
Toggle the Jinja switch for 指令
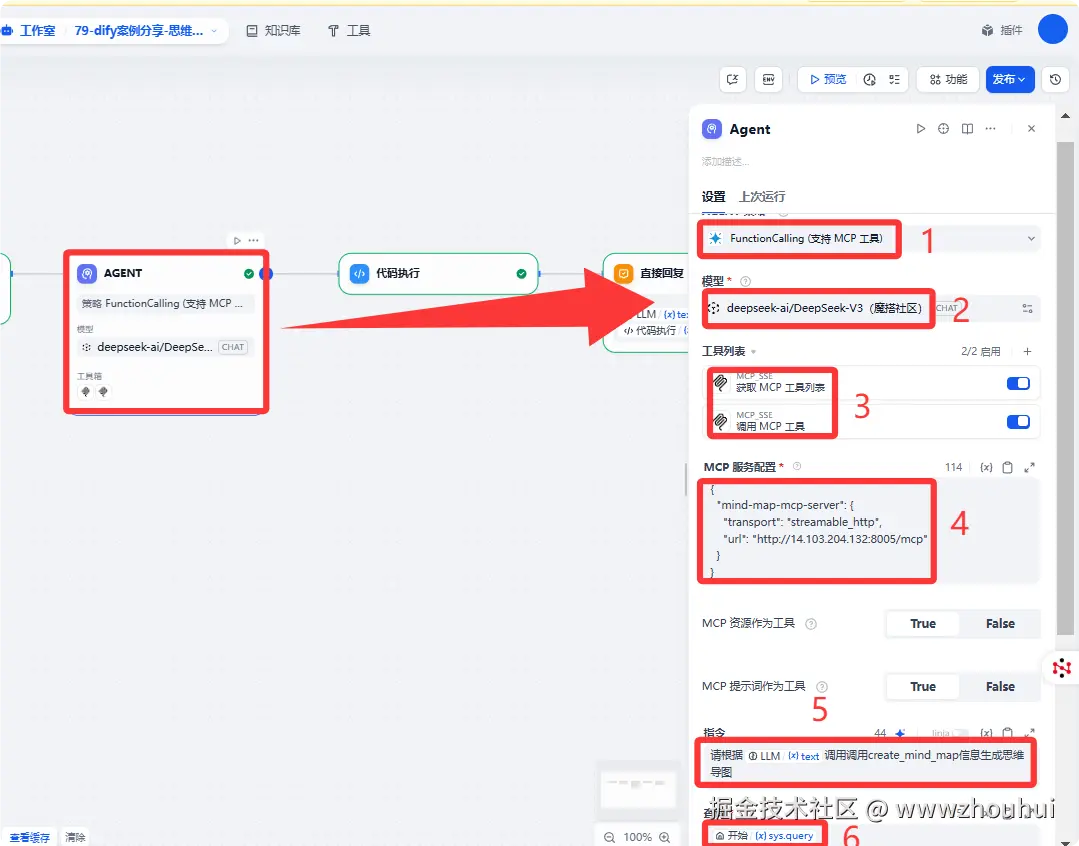(961, 733)
